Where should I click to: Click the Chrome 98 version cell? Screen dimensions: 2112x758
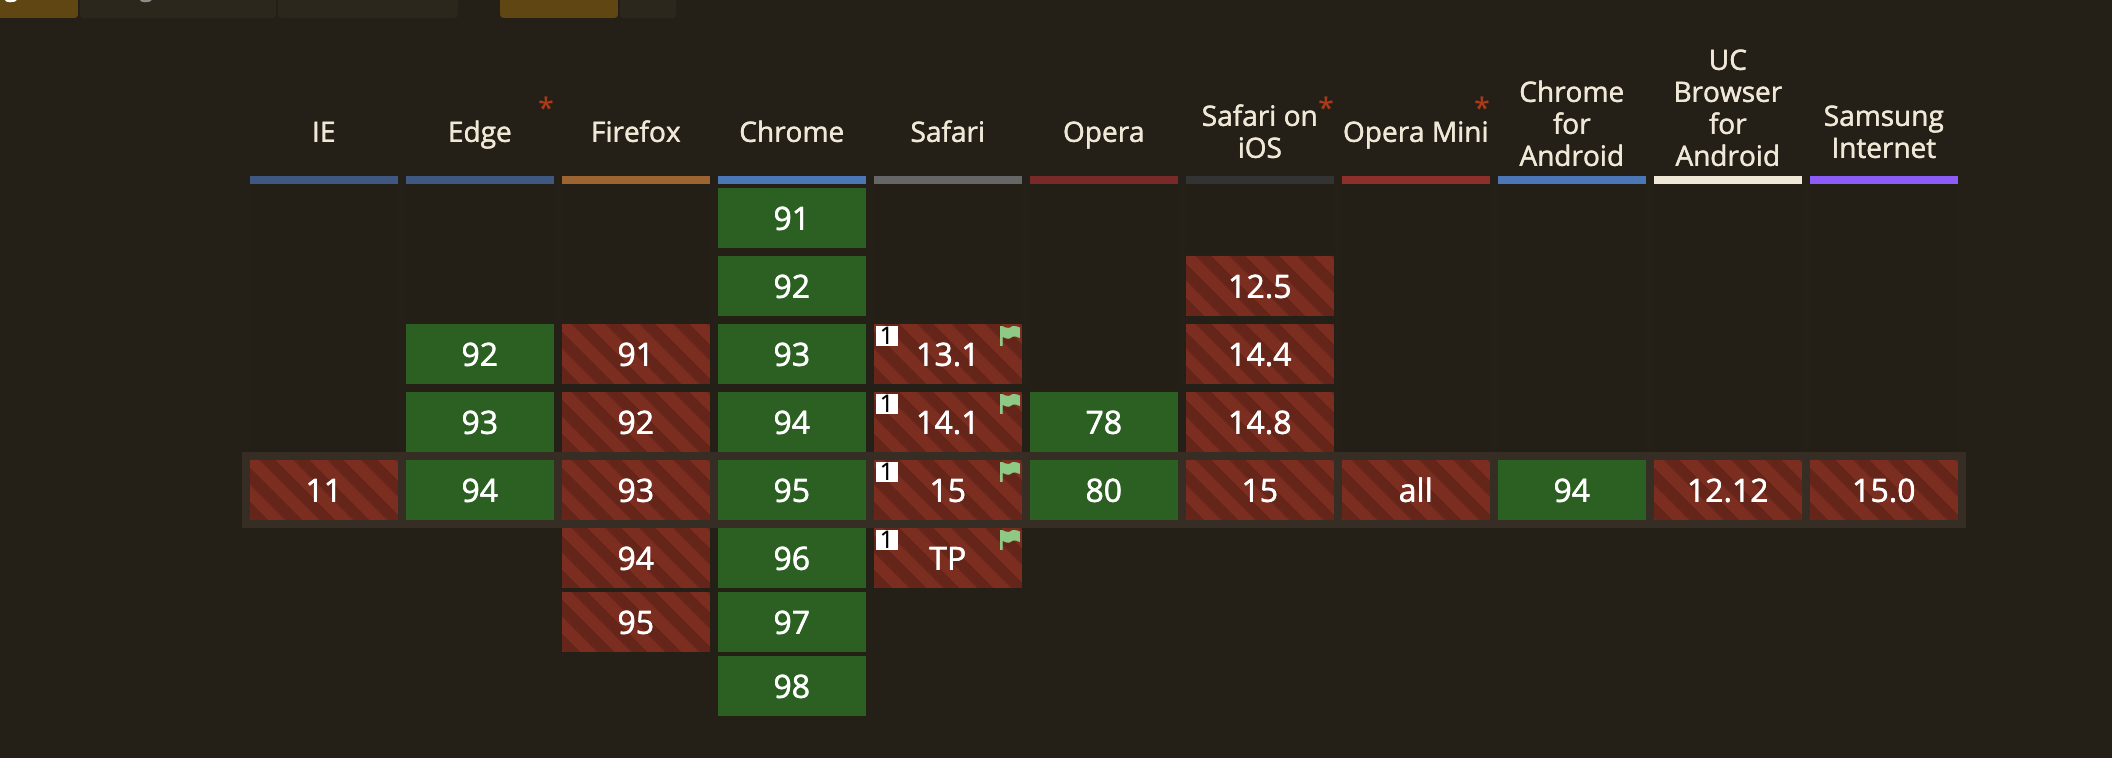791,686
